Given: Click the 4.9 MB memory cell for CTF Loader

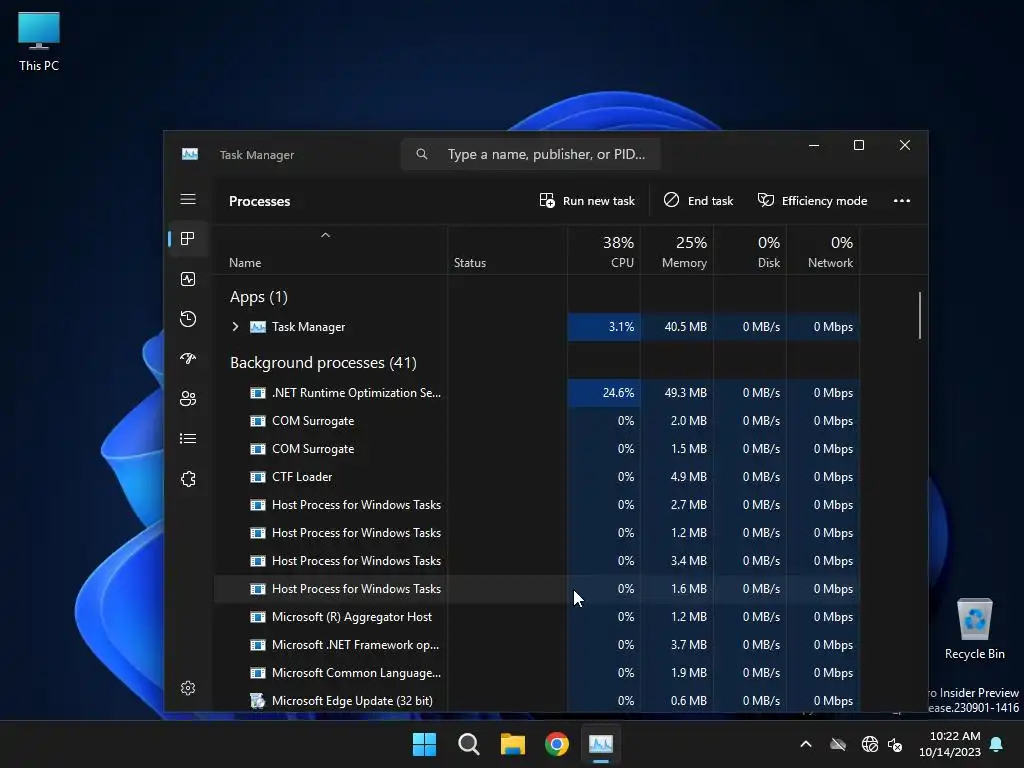Looking at the screenshot, I should [677, 477].
